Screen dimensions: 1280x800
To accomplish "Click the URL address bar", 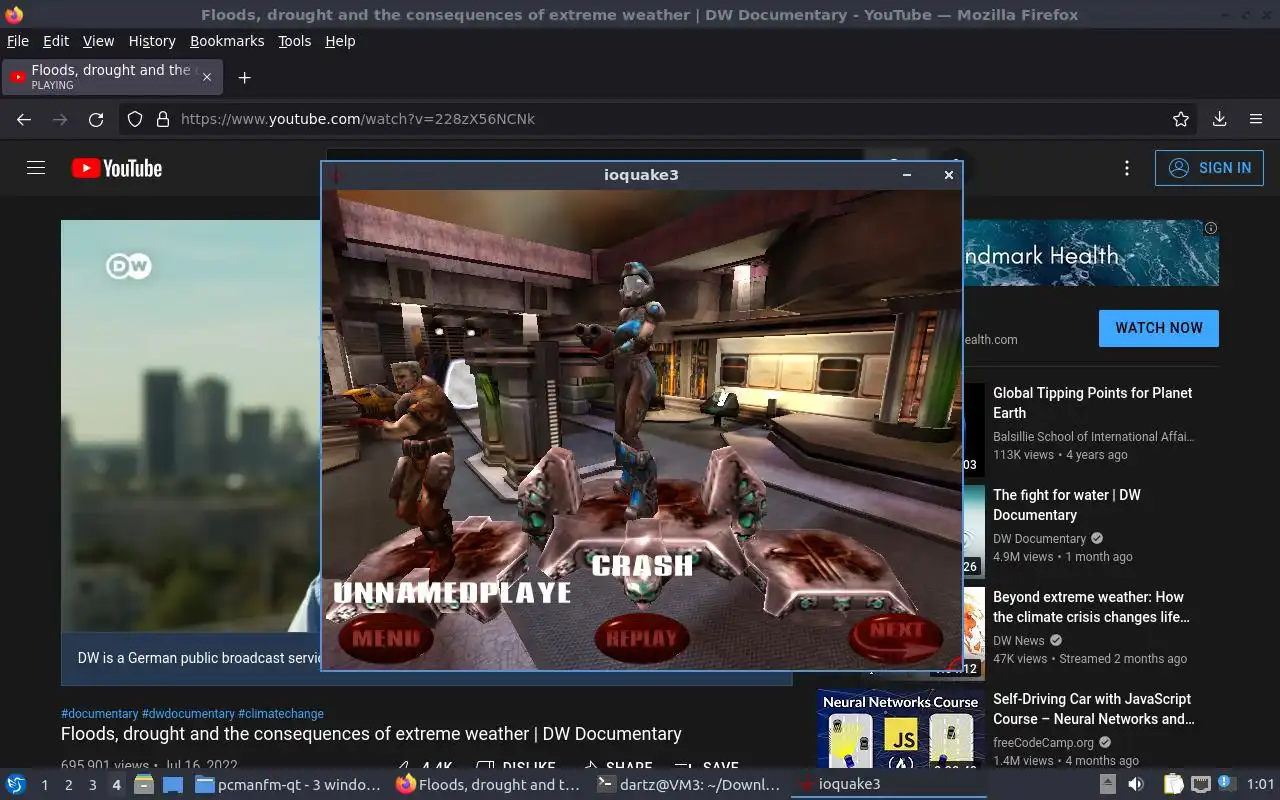I will click(660, 119).
